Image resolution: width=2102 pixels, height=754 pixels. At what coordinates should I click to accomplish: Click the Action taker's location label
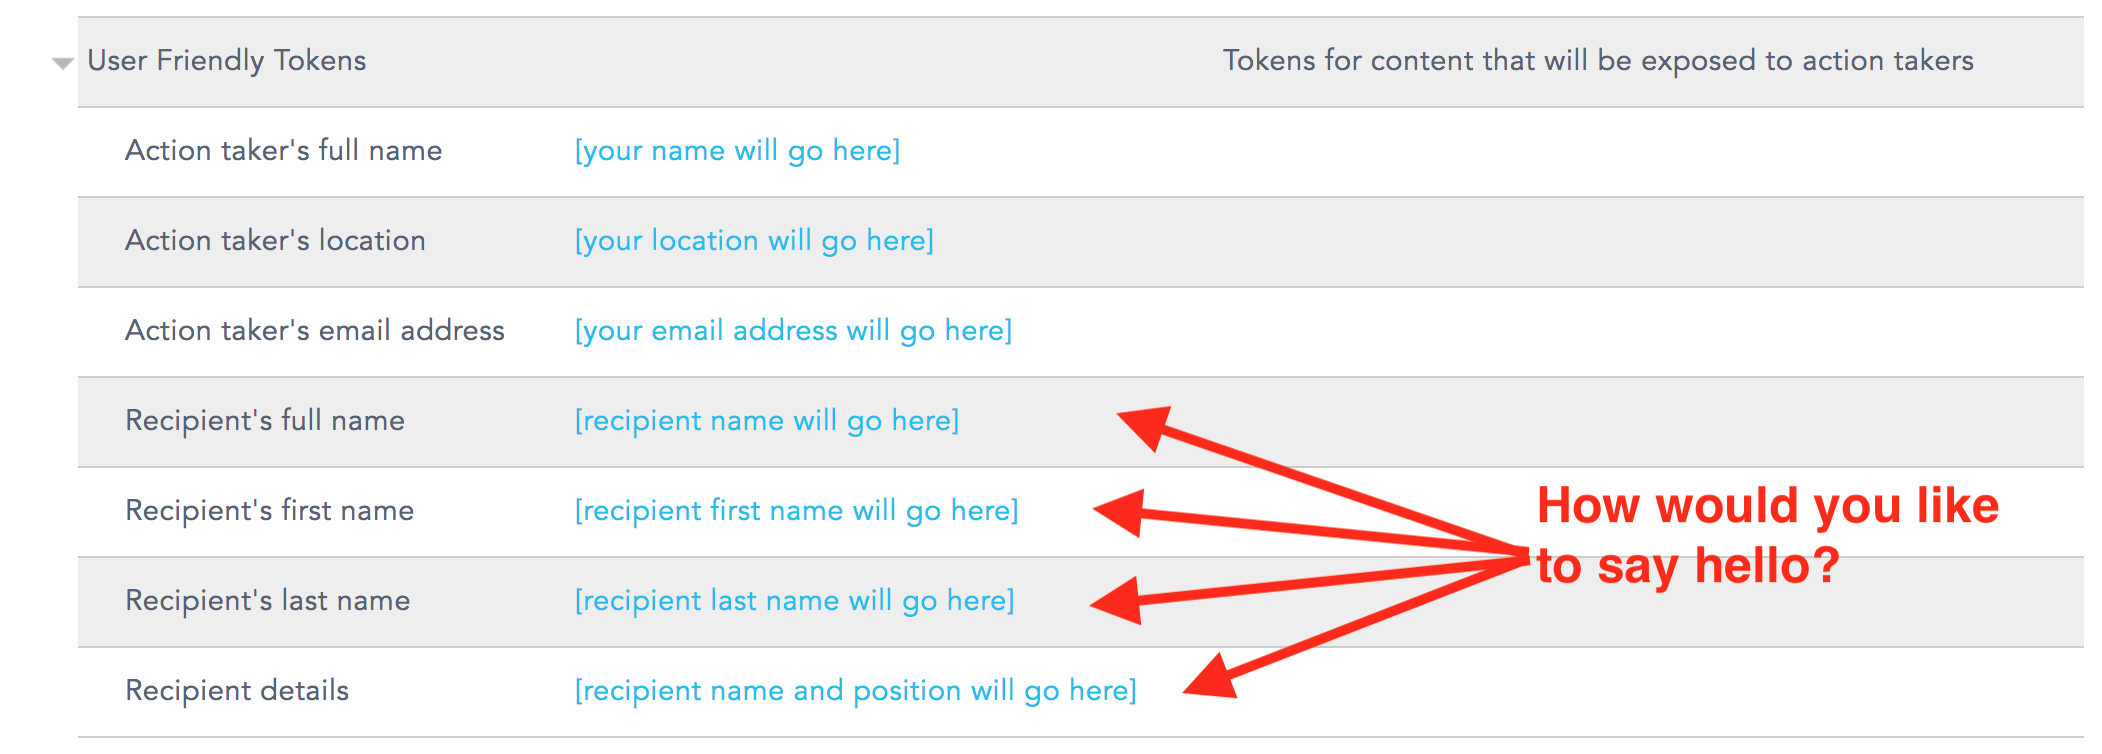click(275, 241)
